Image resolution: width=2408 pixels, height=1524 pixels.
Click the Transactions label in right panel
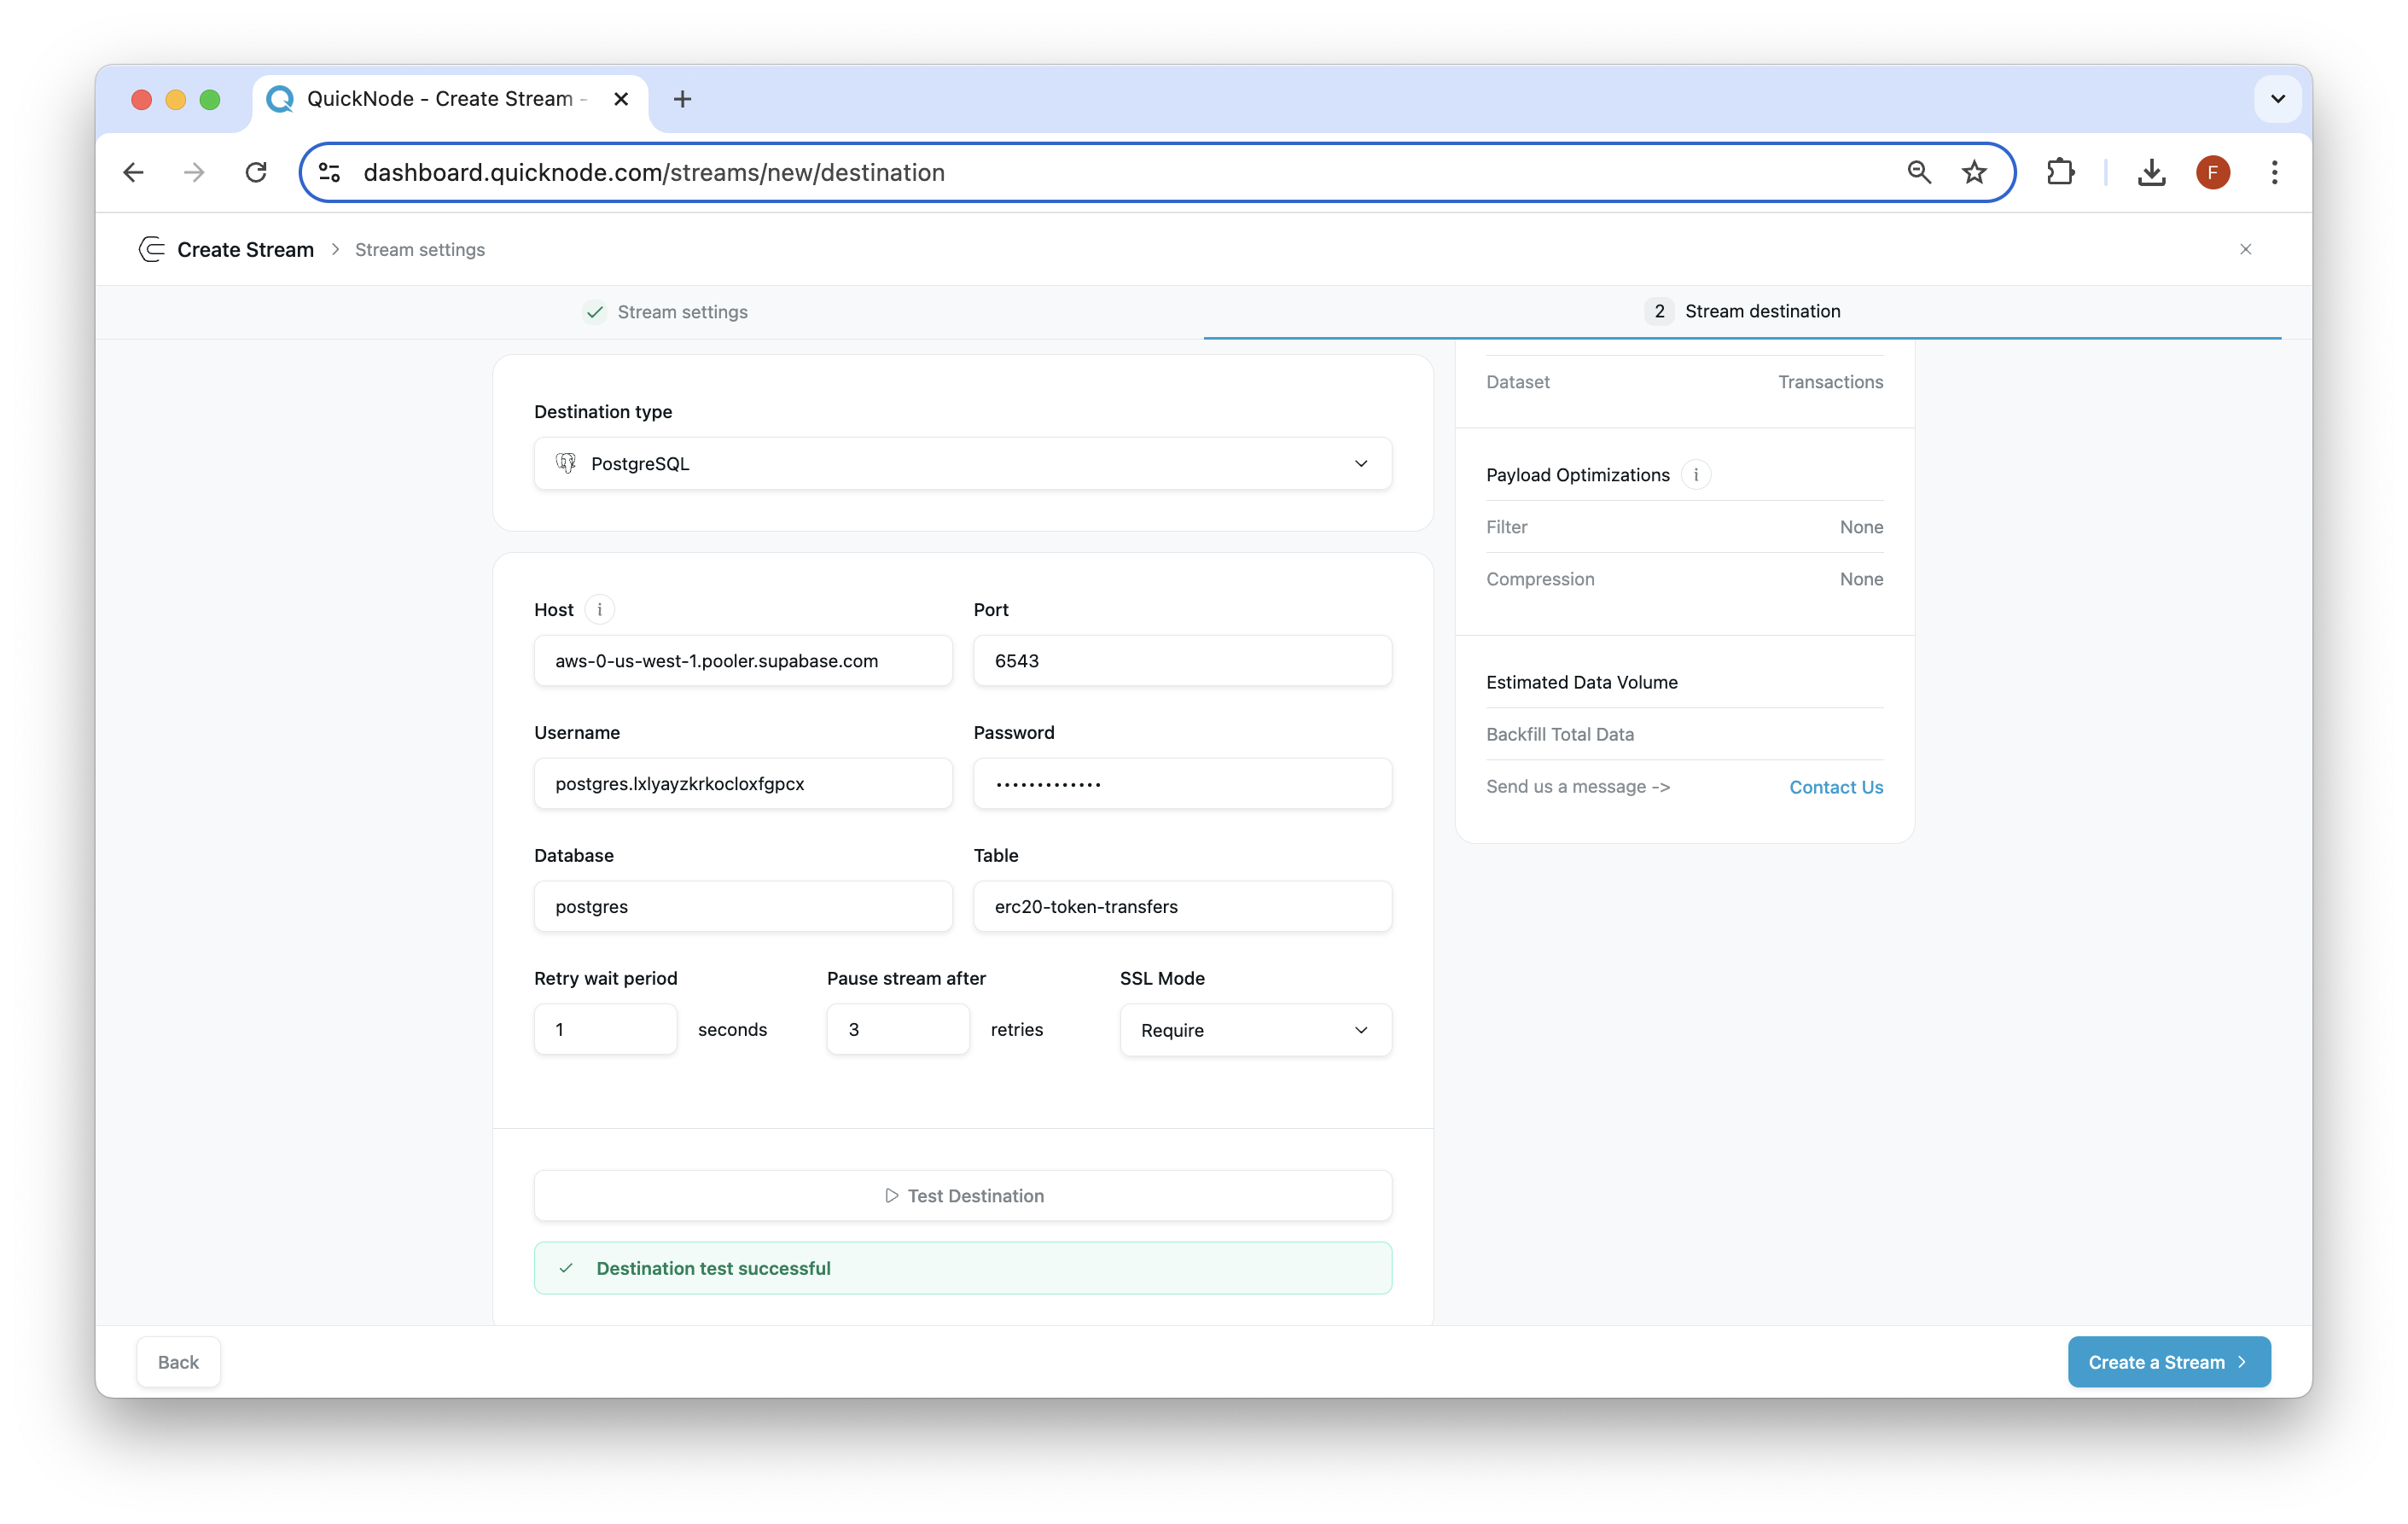[x=1830, y=381]
